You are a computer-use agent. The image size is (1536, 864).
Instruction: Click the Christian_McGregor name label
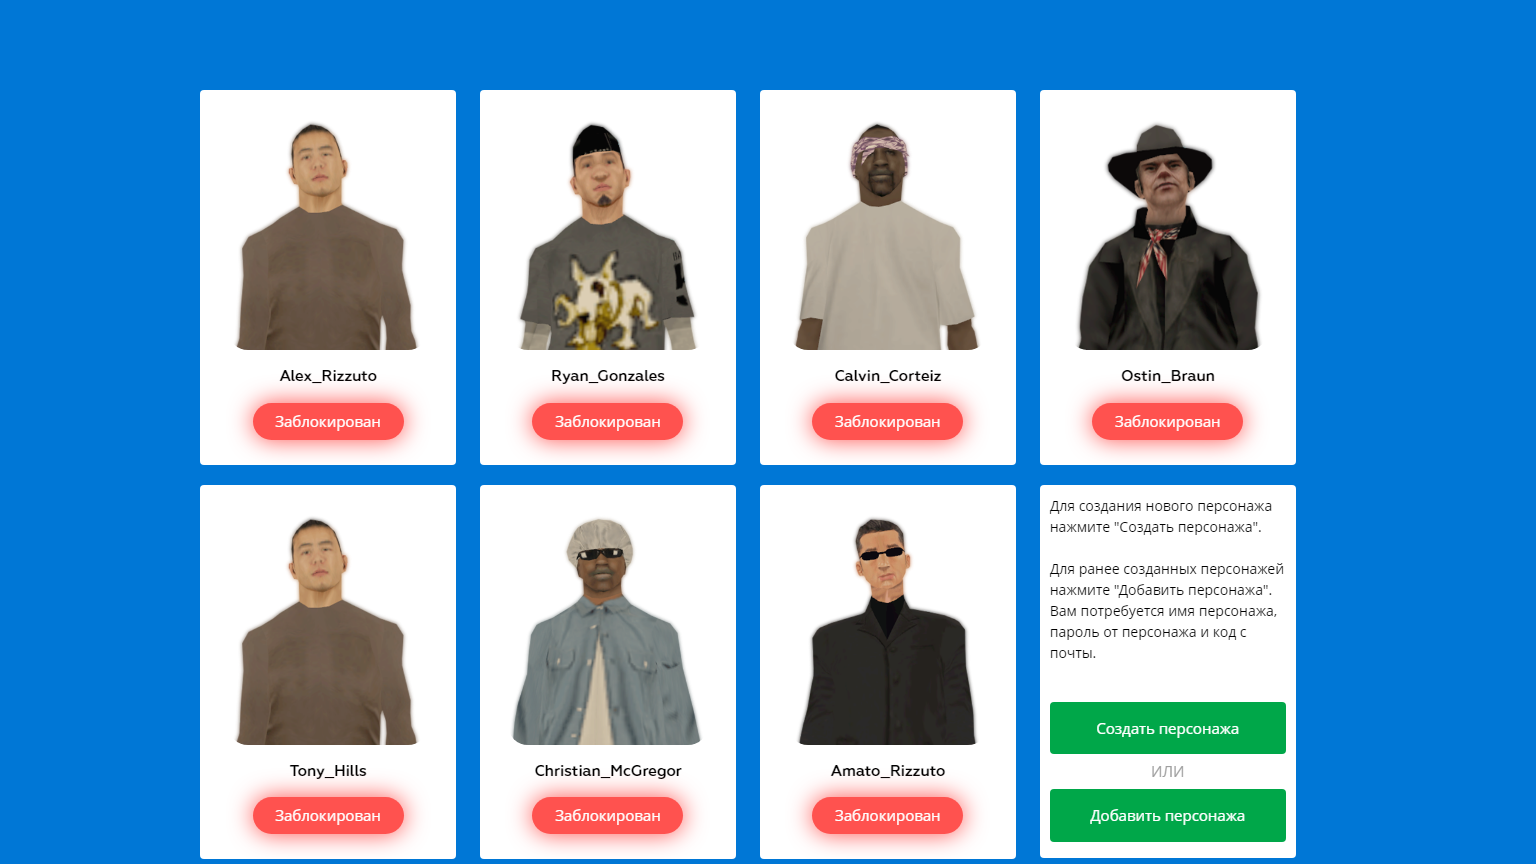(608, 771)
